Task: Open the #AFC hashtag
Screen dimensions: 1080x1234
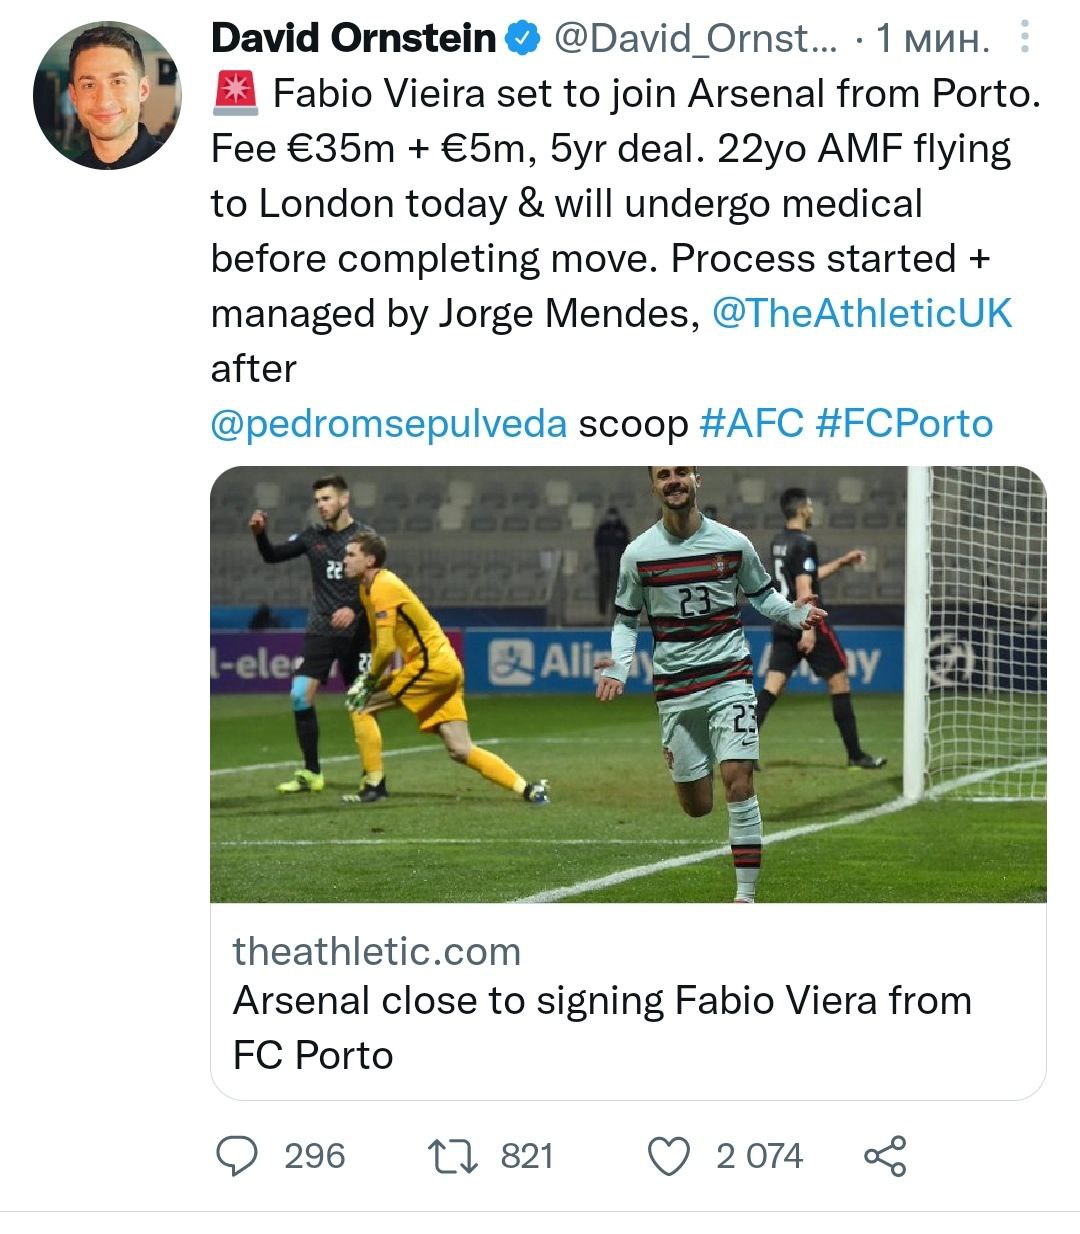Action: (751, 423)
